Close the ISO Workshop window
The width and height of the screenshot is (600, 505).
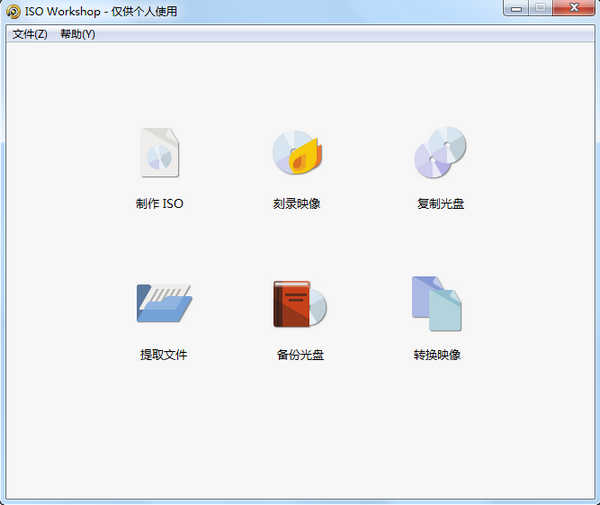574,8
